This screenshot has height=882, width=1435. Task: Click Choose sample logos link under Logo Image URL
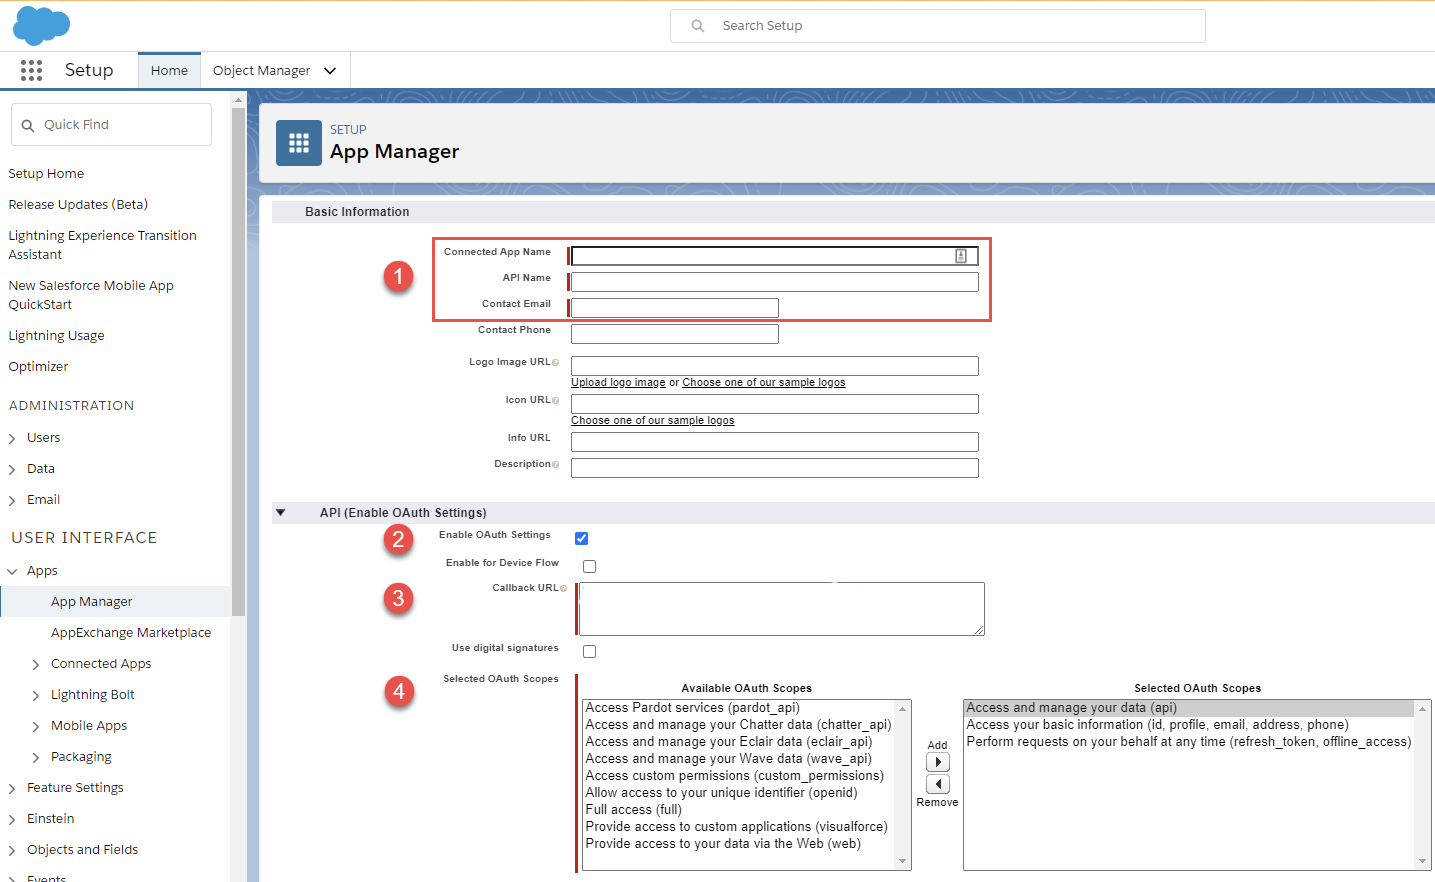(x=764, y=383)
